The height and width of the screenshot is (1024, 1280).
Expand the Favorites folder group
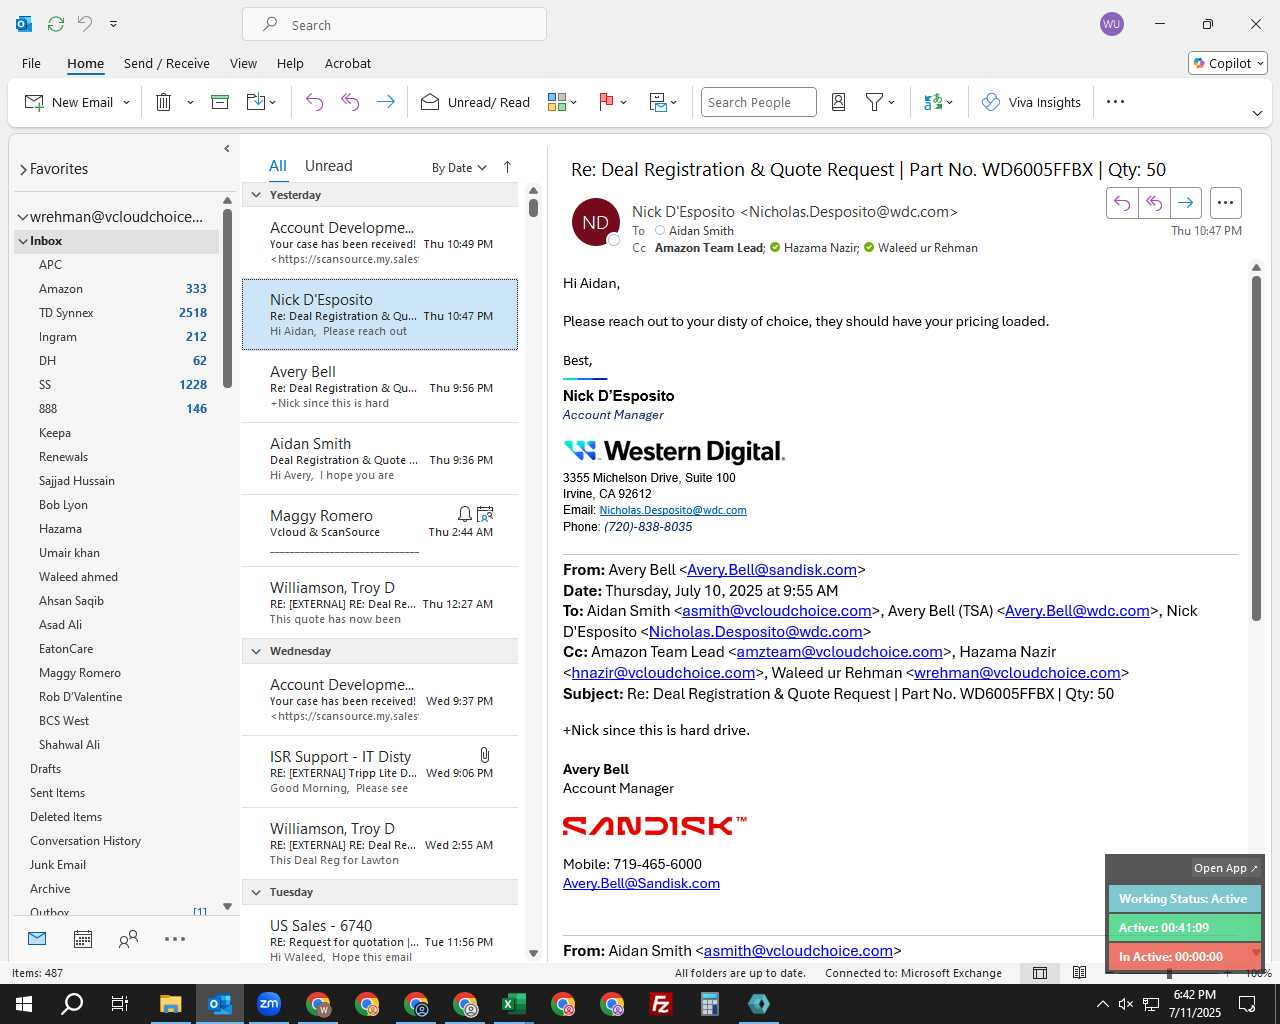pos(23,170)
